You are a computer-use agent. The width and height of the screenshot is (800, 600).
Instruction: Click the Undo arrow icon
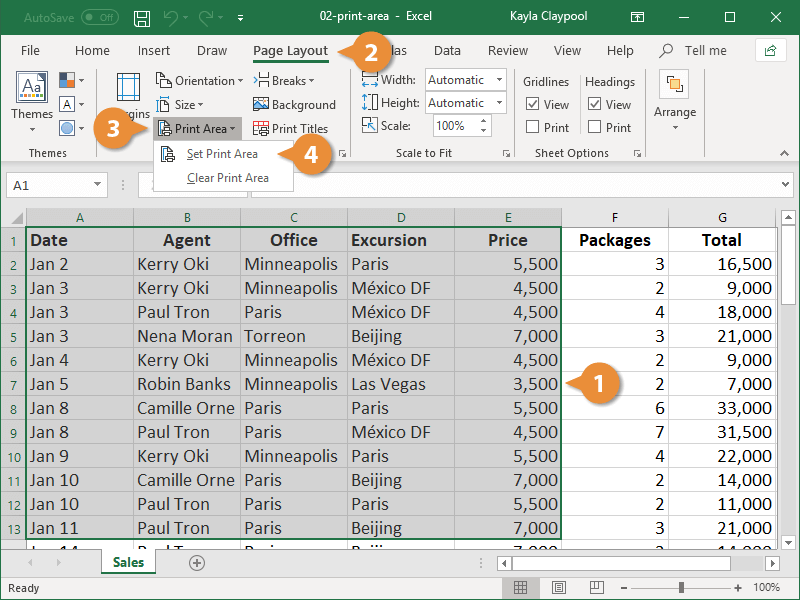click(x=170, y=18)
